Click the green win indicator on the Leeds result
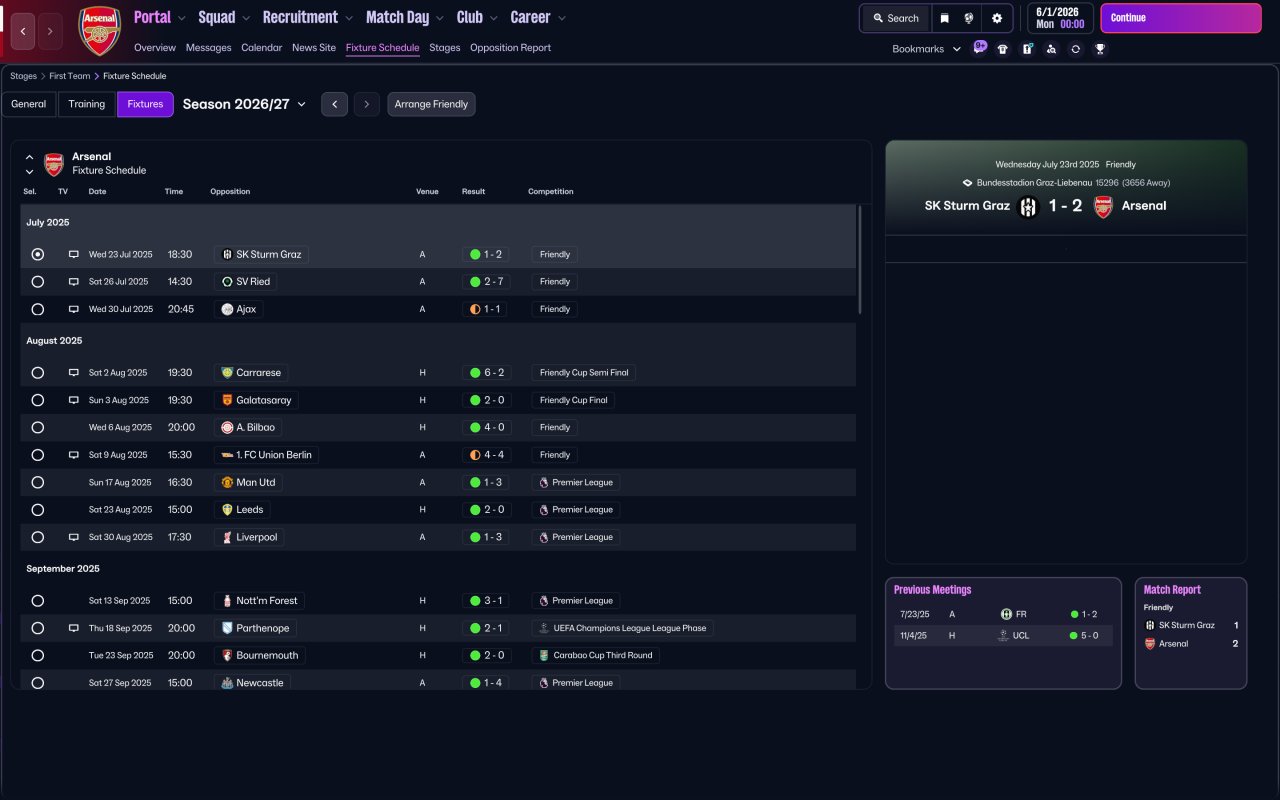This screenshot has height=800, width=1280. (x=475, y=509)
